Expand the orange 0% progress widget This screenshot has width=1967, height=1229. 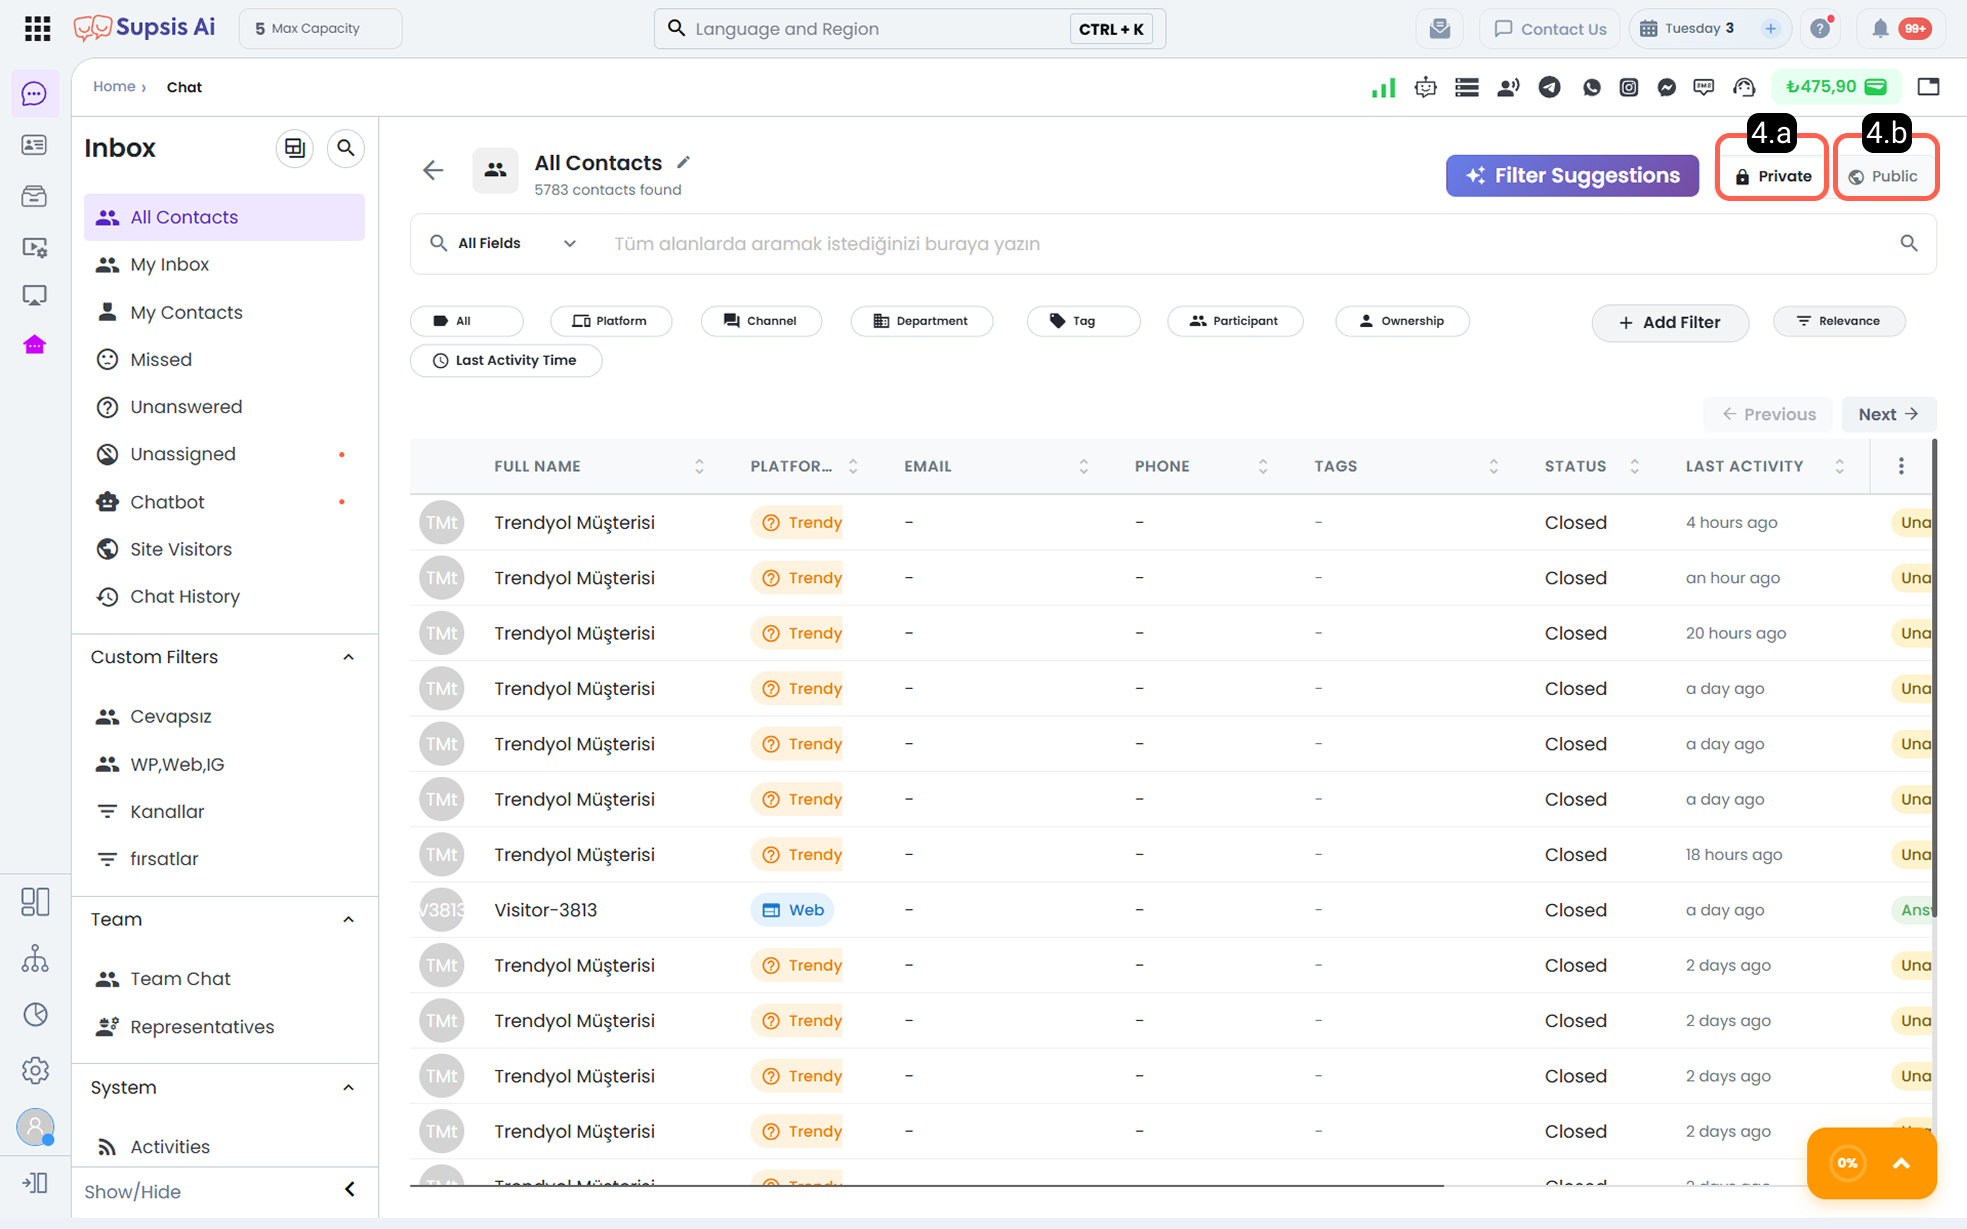[1901, 1163]
